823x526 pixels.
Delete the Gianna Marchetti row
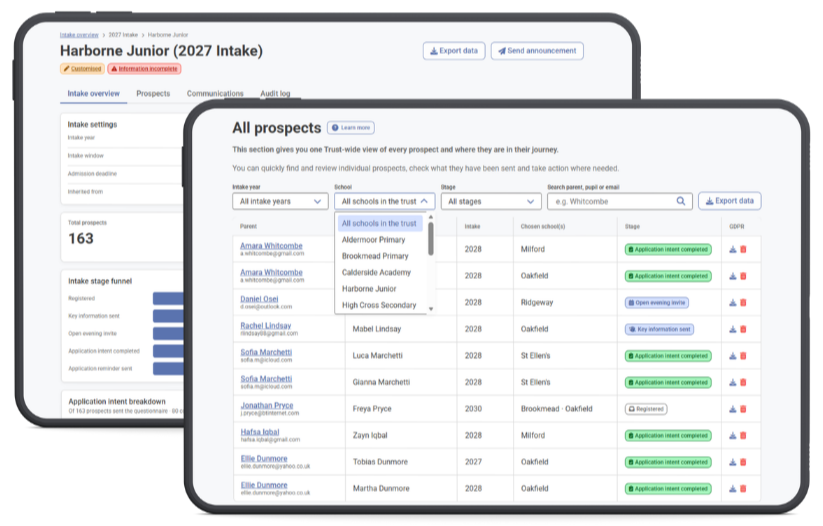pyautogui.click(x=743, y=382)
